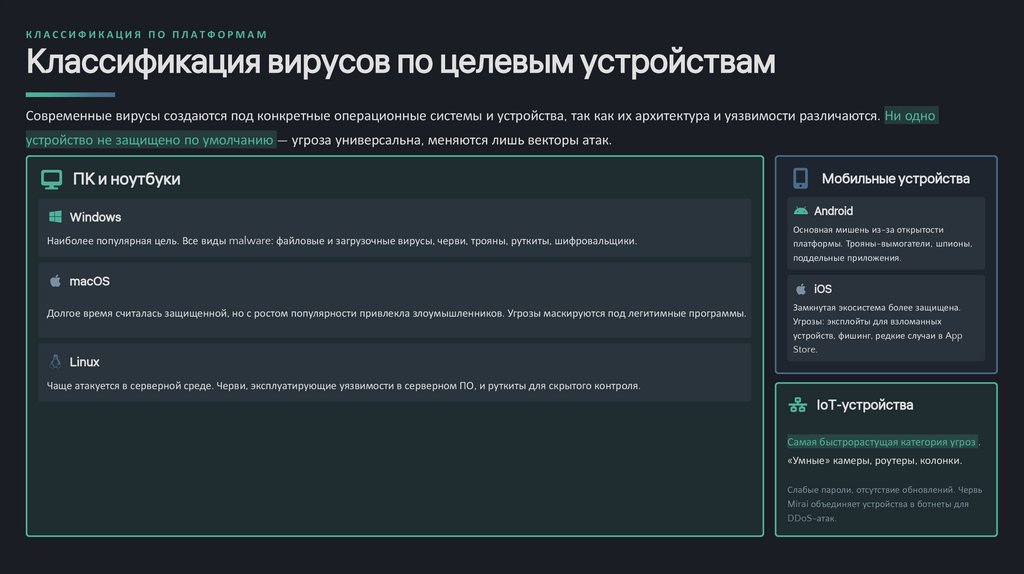The height and width of the screenshot is (574, 1024).
Task: Select the Android label
Action: (833, 211)
